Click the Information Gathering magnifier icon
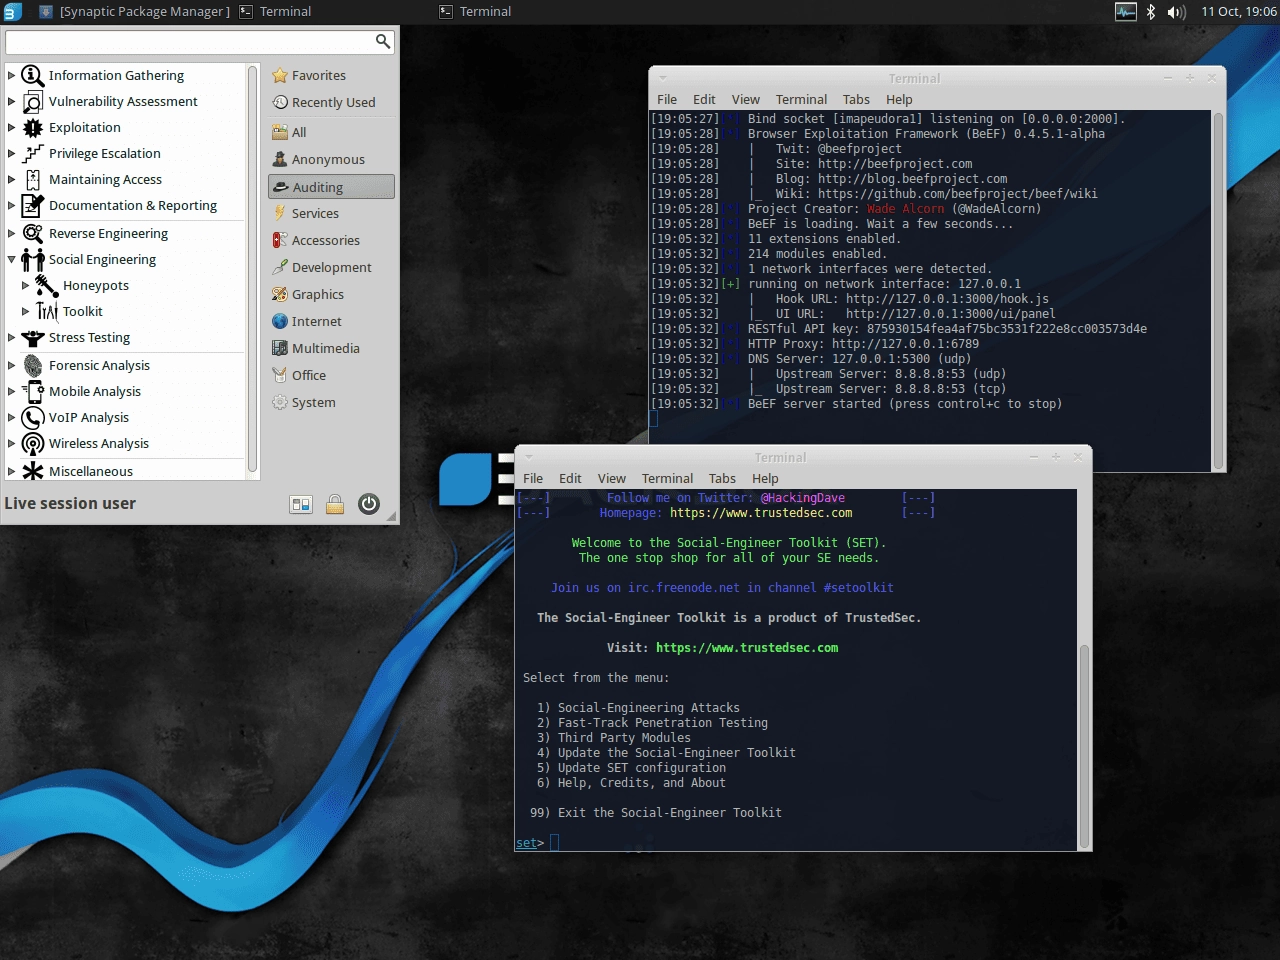1280x960 pixels. [x=32, y=75]
